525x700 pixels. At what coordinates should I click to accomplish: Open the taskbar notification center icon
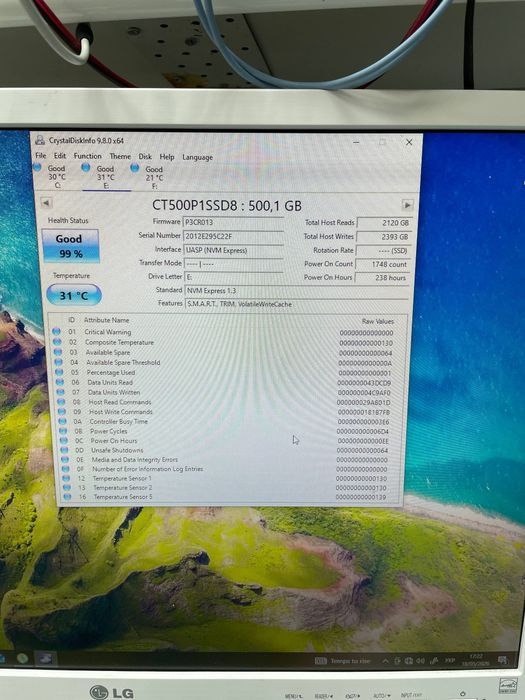pyautogui.click(x=502, y=660)
